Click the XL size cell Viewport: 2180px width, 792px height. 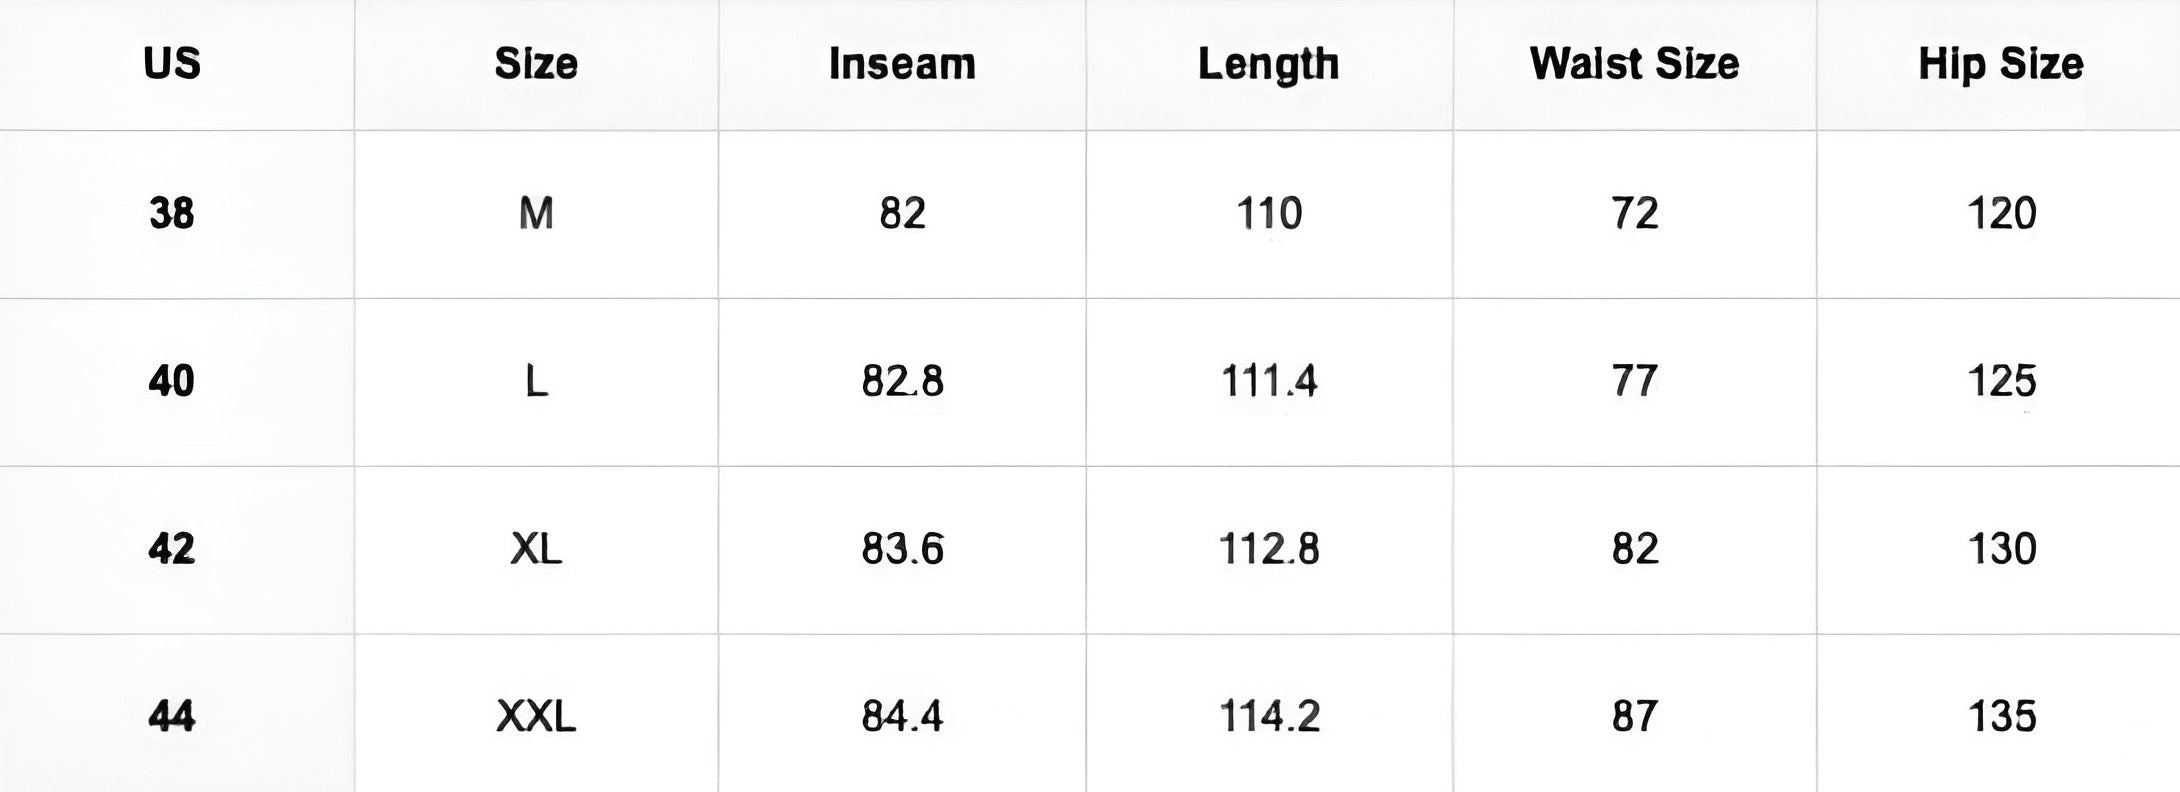[x=536, y=549]
